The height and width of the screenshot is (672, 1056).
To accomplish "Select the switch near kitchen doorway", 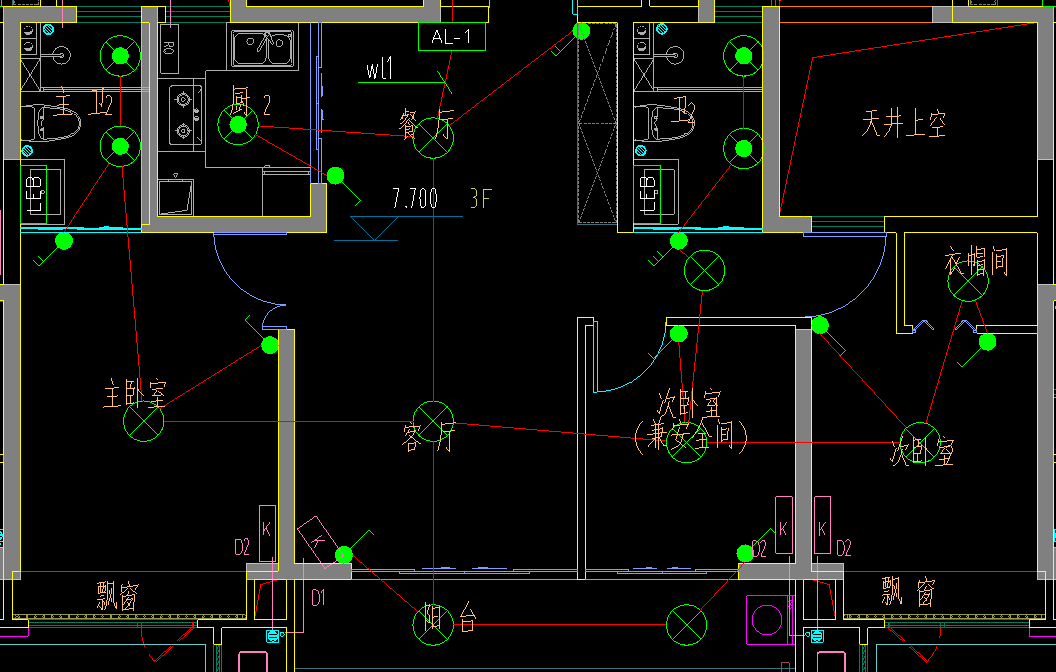I will (335, 176).
